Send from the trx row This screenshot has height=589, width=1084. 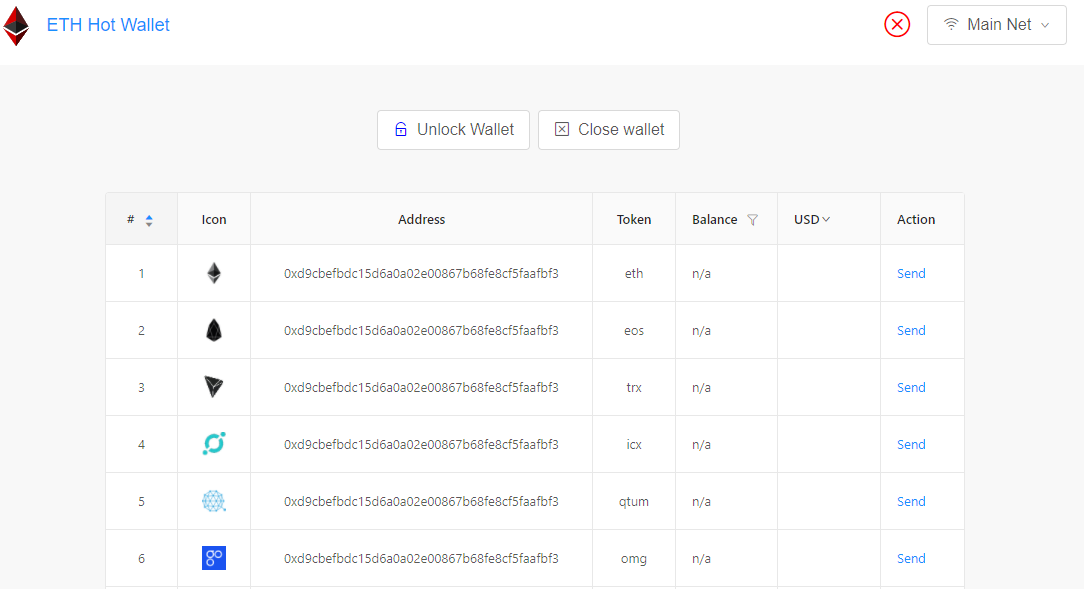(x=910, y=387)
